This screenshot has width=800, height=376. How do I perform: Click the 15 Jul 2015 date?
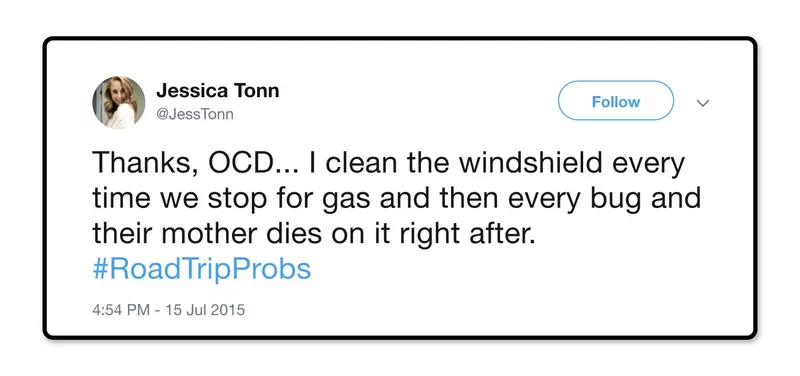point(205,310)
